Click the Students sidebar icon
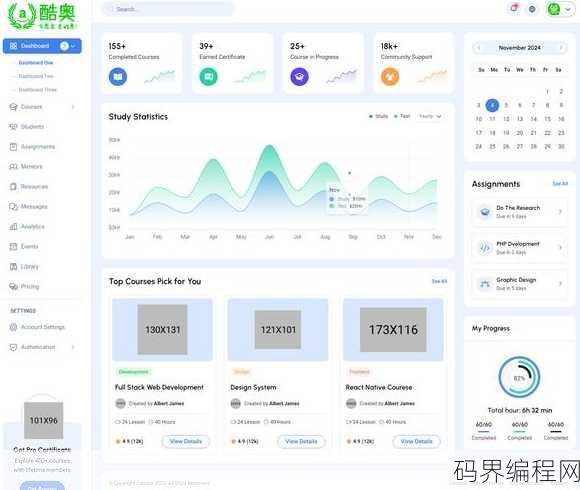 (13, 127)
